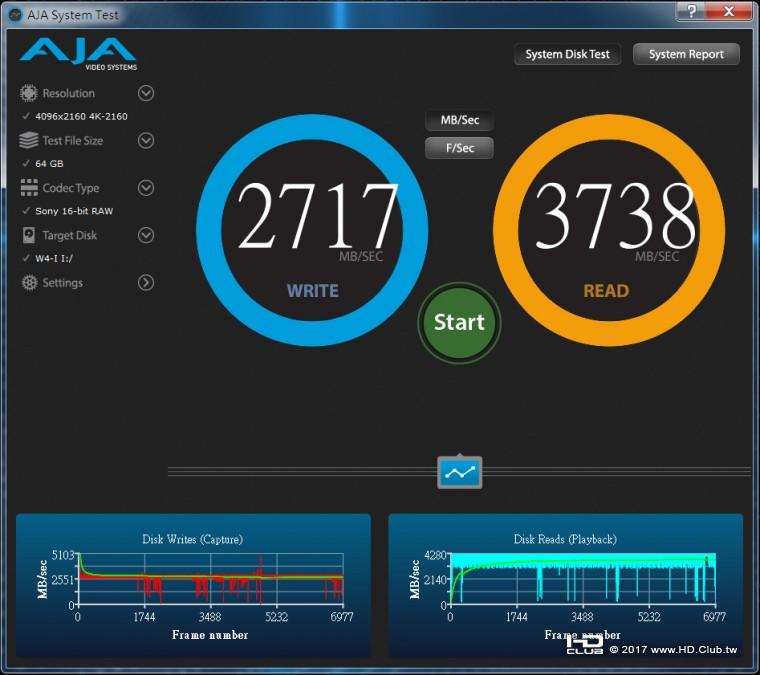Switch units to MB/Sec
760x675 pixels.
459,120
